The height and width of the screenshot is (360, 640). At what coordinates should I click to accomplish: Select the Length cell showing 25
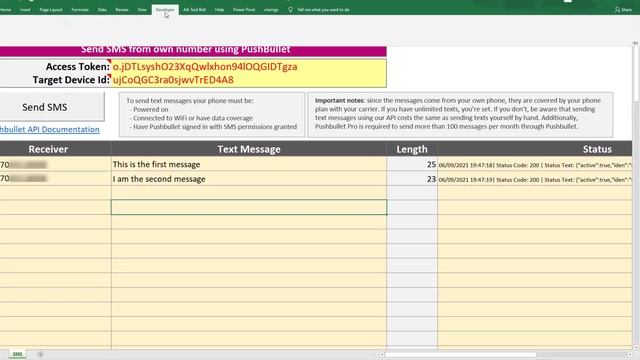pos(412,164)
